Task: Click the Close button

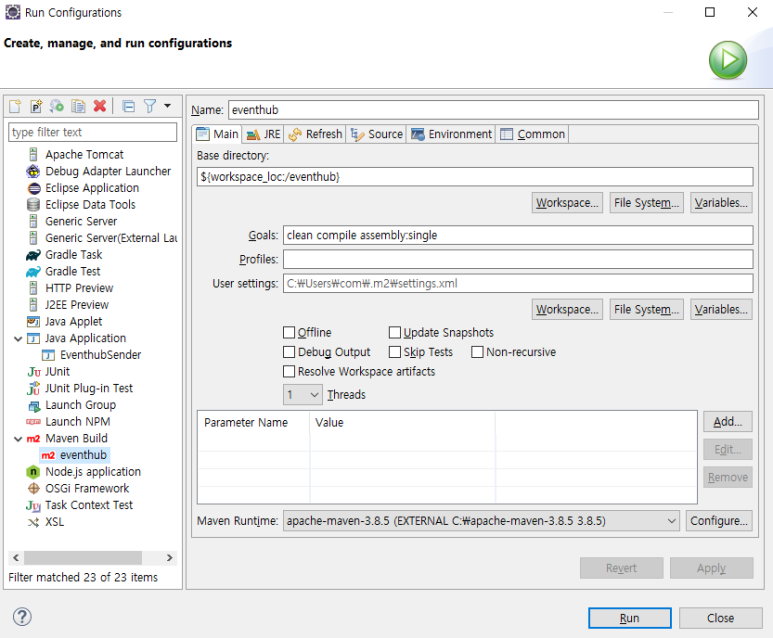Action: coord(720,618)
